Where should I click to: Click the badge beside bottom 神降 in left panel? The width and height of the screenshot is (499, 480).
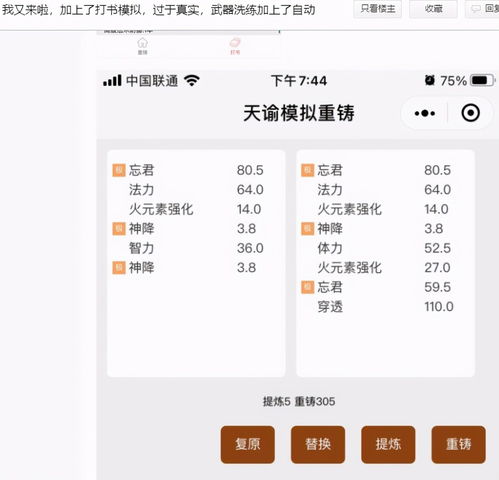pos(119,268)
